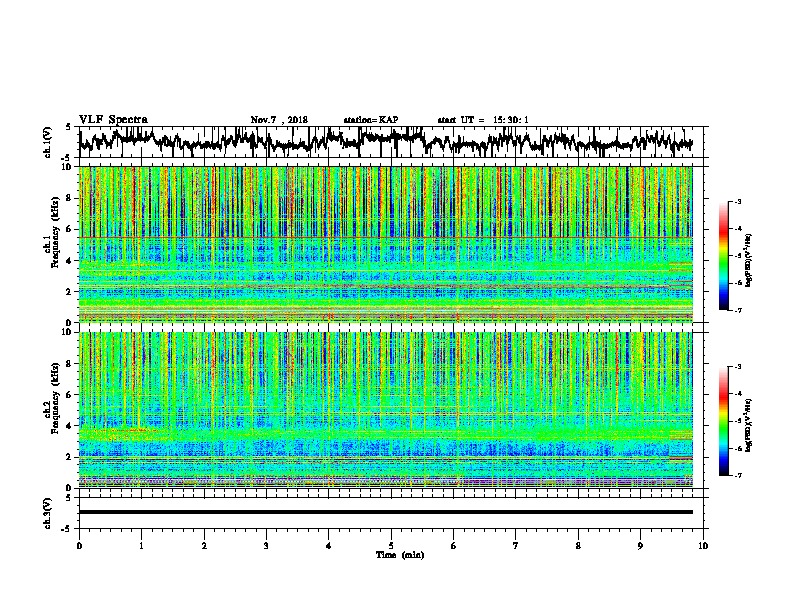Click the ch.1 spectrogram panel
This screenshot has height=612, width=792.
tap(385, 244)
